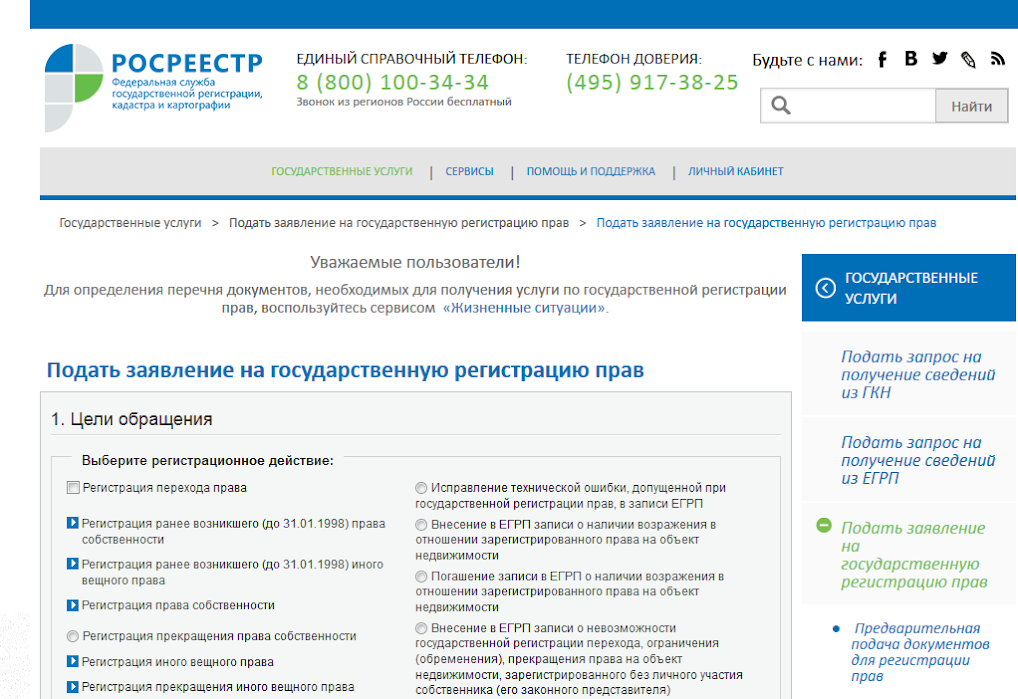Viewport: 1018px width, 699px height.
Task: Click the back arrow in Государственные услуги panel
Action: point(825,288)
